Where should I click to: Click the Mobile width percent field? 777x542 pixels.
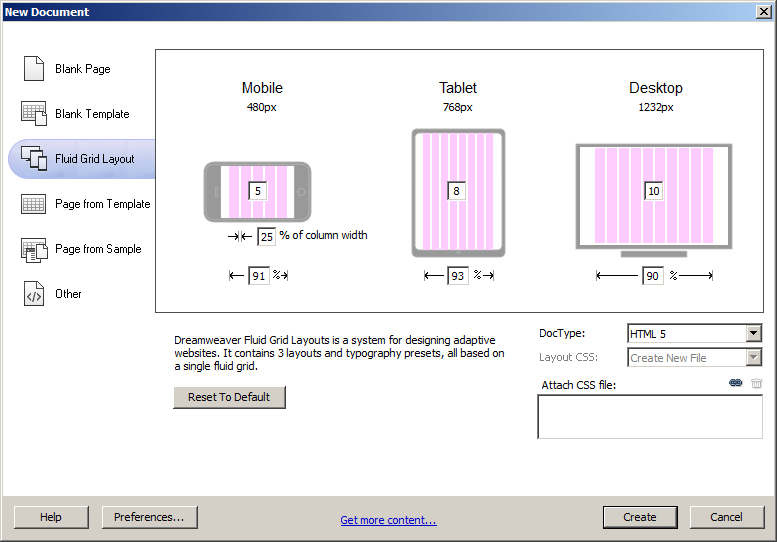click(259, 276)
